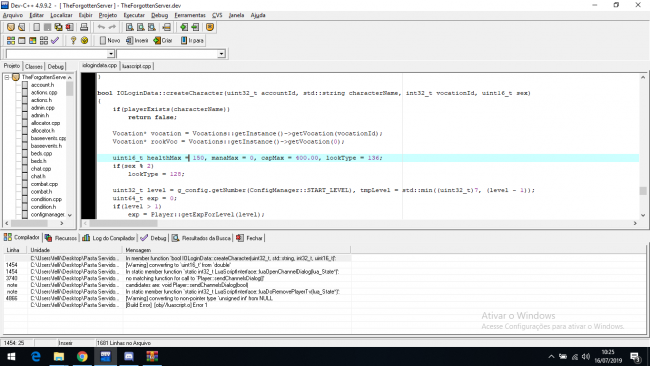Viewport: 650px width, 366px height.
Task: Click the print icon in toolbar
Action: pyautogui.click(x=84, y=27)
